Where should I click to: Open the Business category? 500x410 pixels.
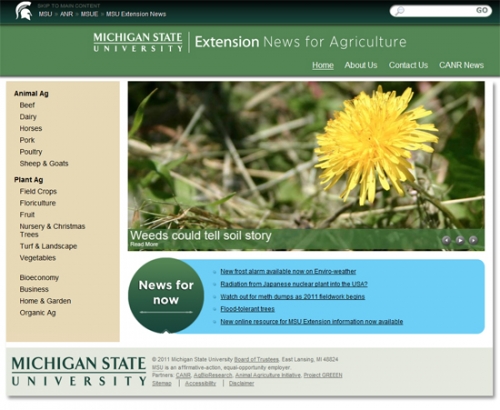(34, 289)
